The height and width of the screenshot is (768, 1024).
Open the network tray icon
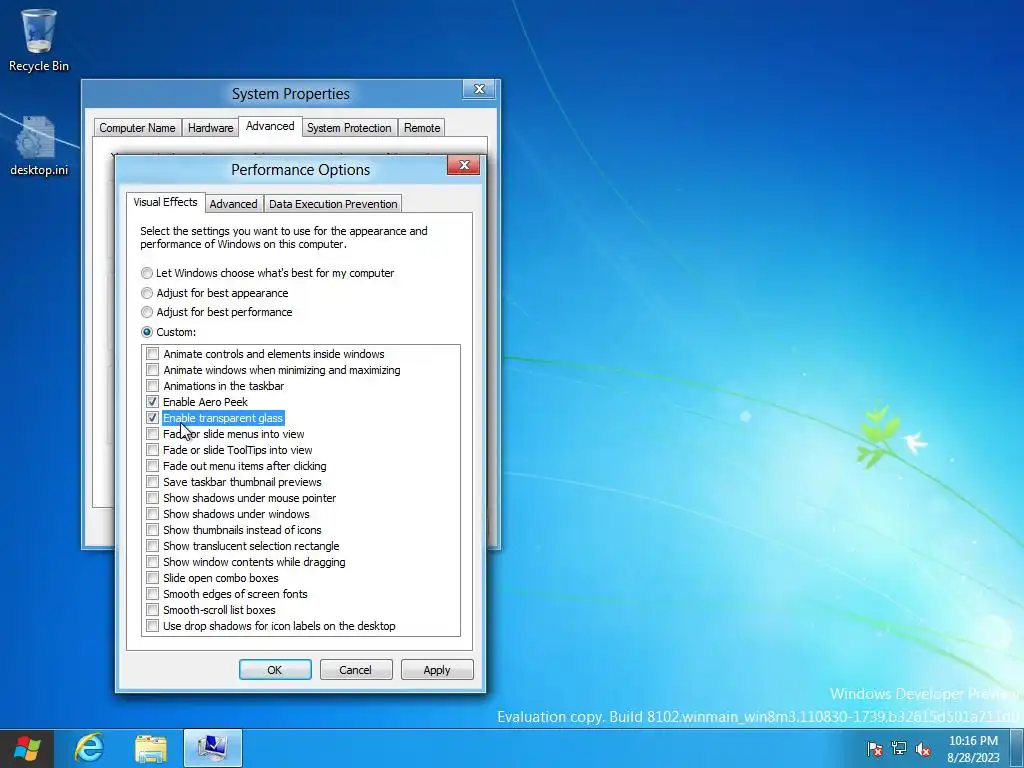(899, 749)
